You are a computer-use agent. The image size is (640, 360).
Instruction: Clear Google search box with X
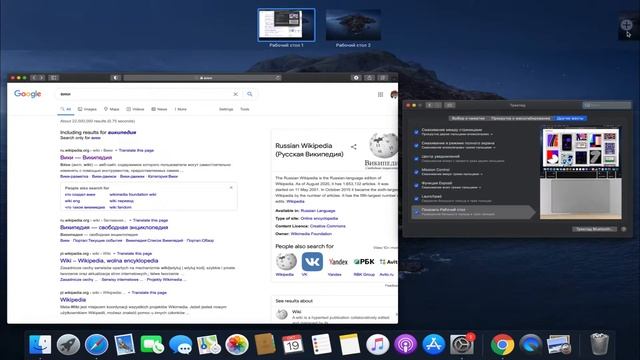tap(236, 94)
